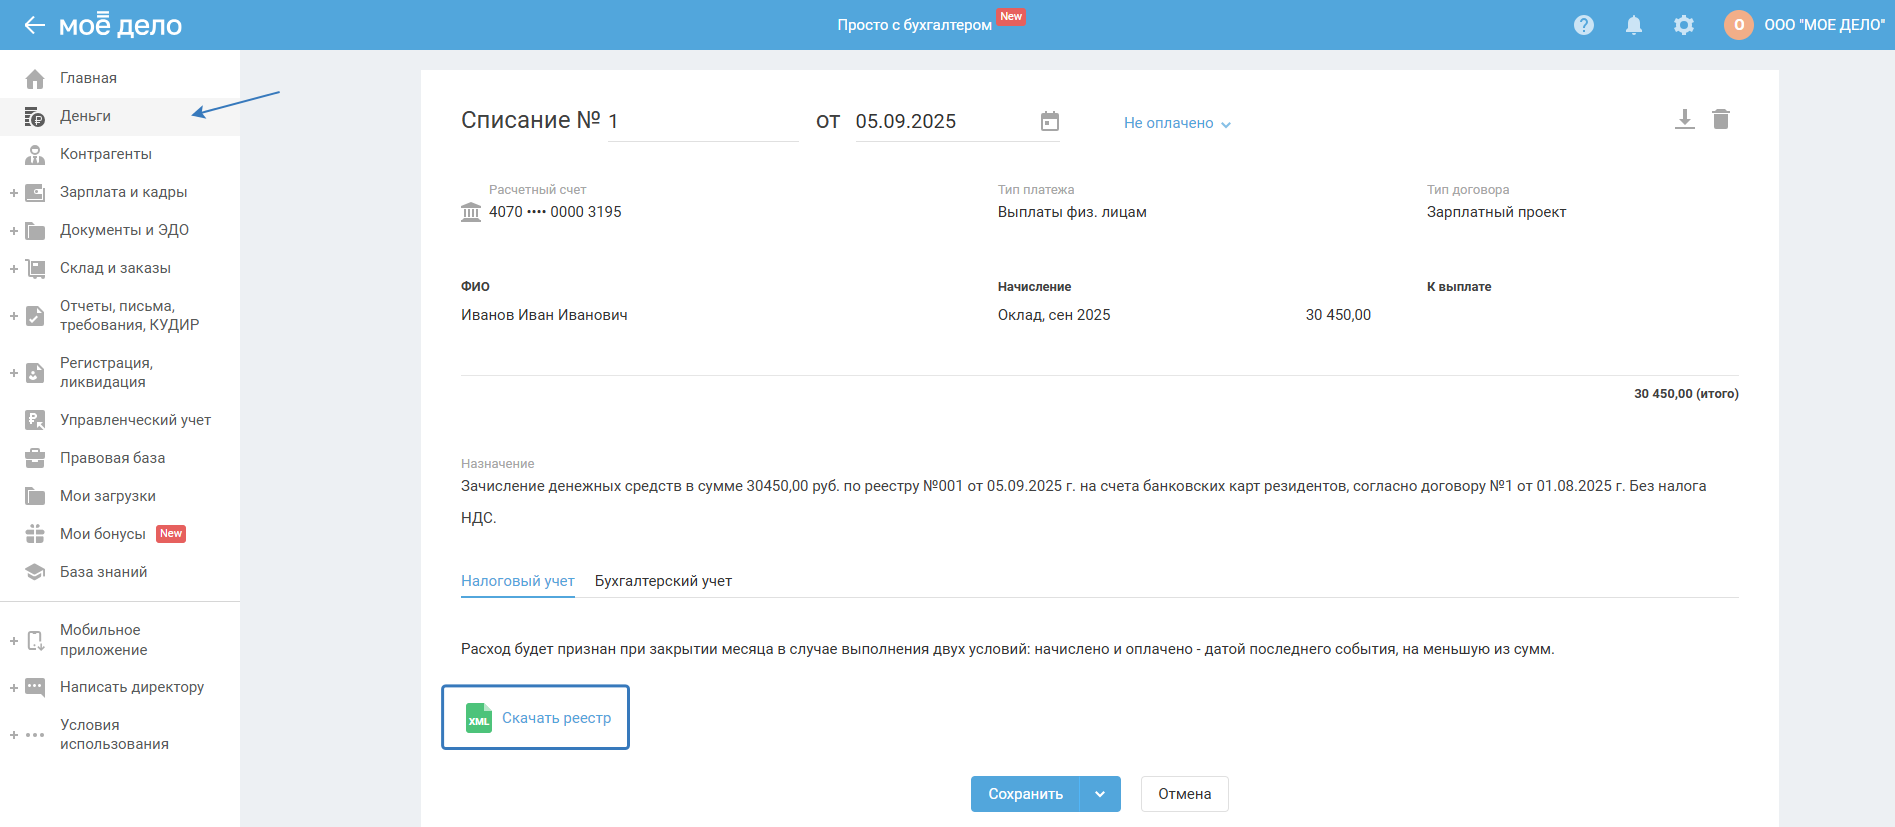This screenshot has width=1895, height=827.
Task: Expand Условия использования submenu
Action: 14,735
